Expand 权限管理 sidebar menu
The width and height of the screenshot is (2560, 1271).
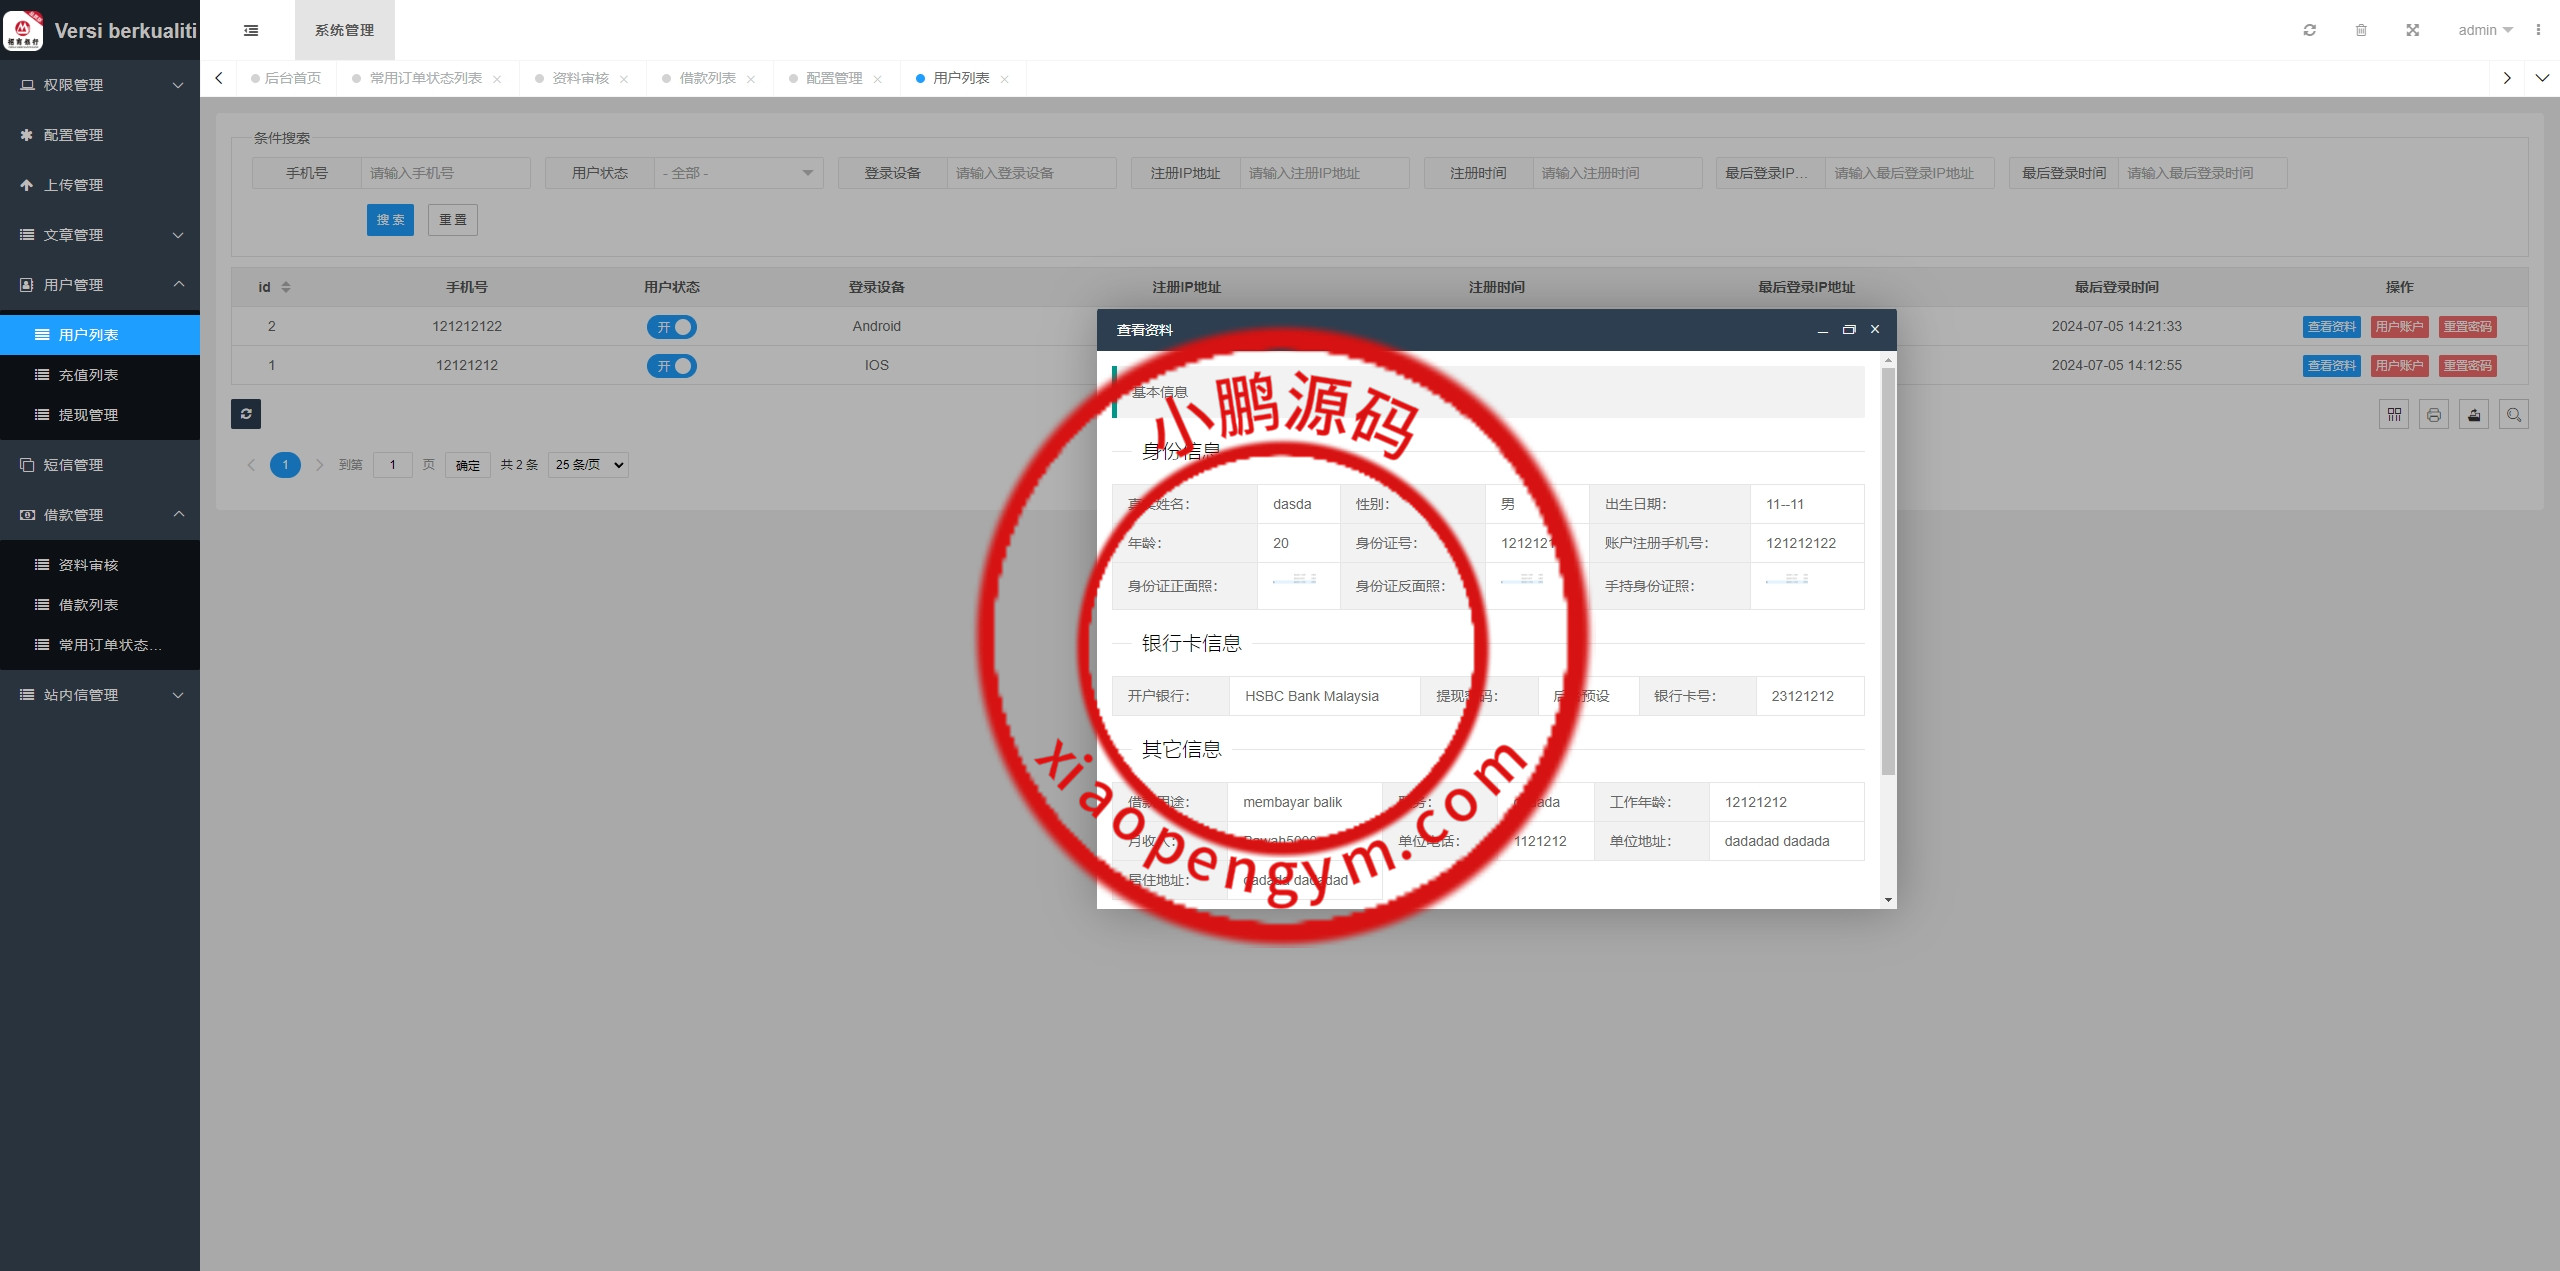[100, 85]
